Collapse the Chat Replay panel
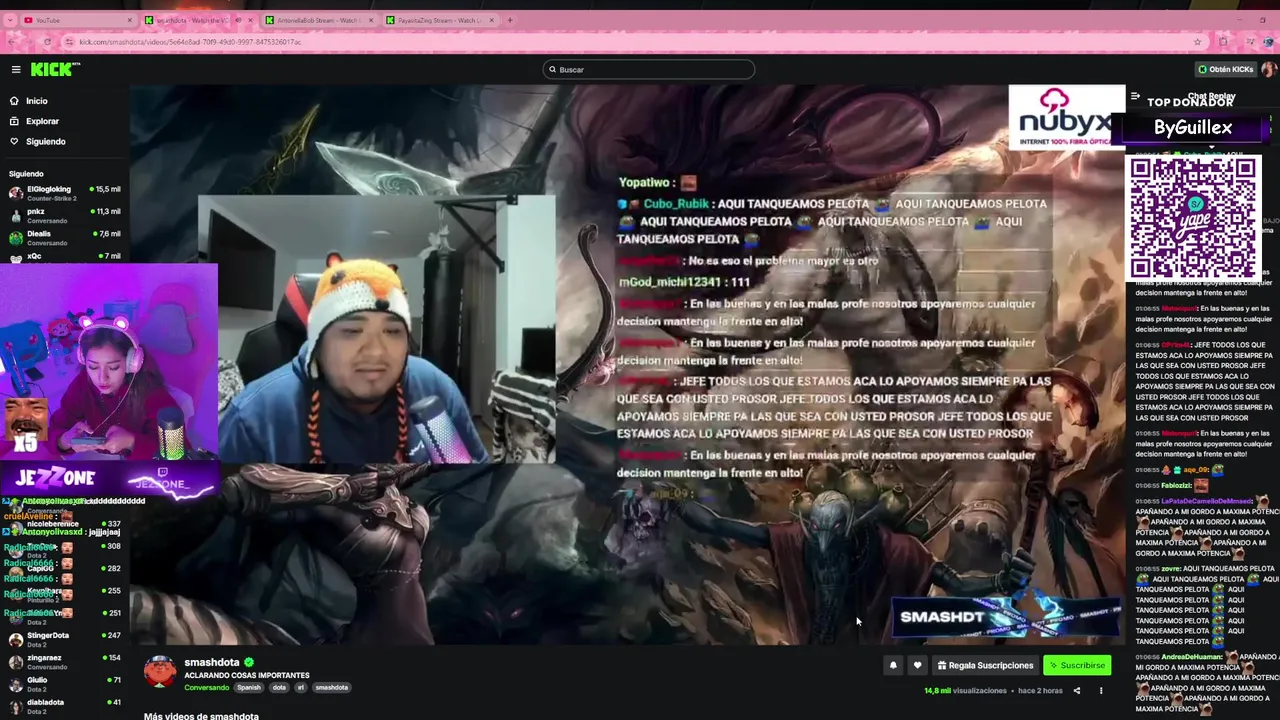The height and width of the screenshot is (720, 1280). 1135,97
